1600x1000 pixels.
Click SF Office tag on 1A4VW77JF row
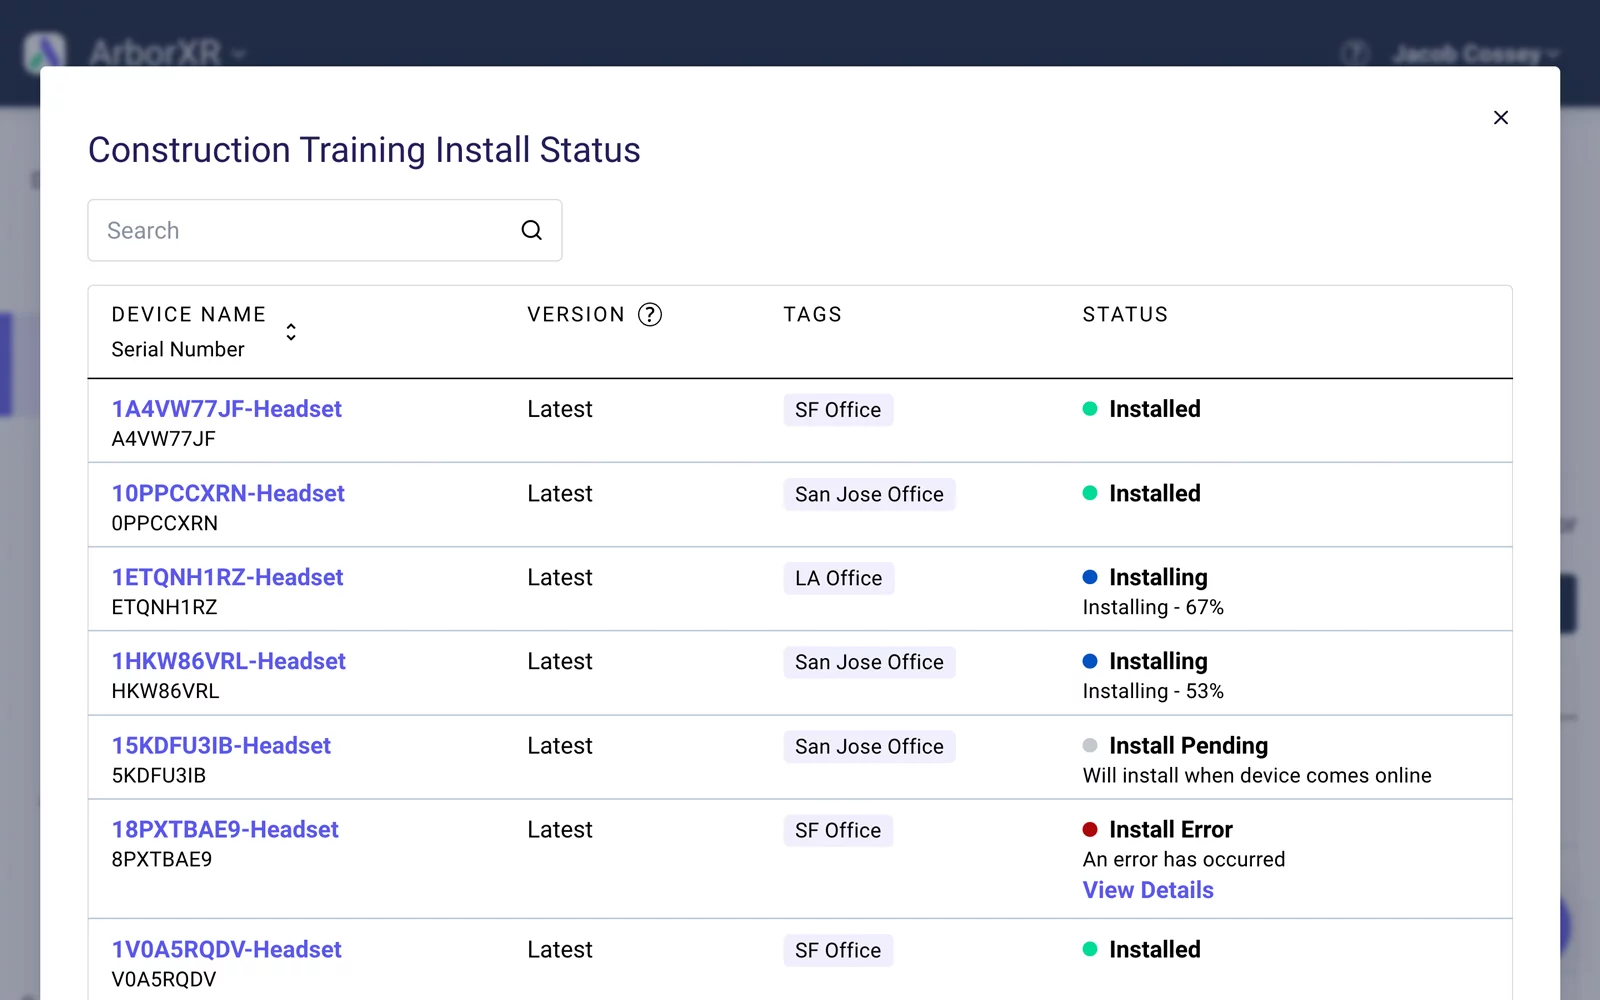[x=838, y=410]
